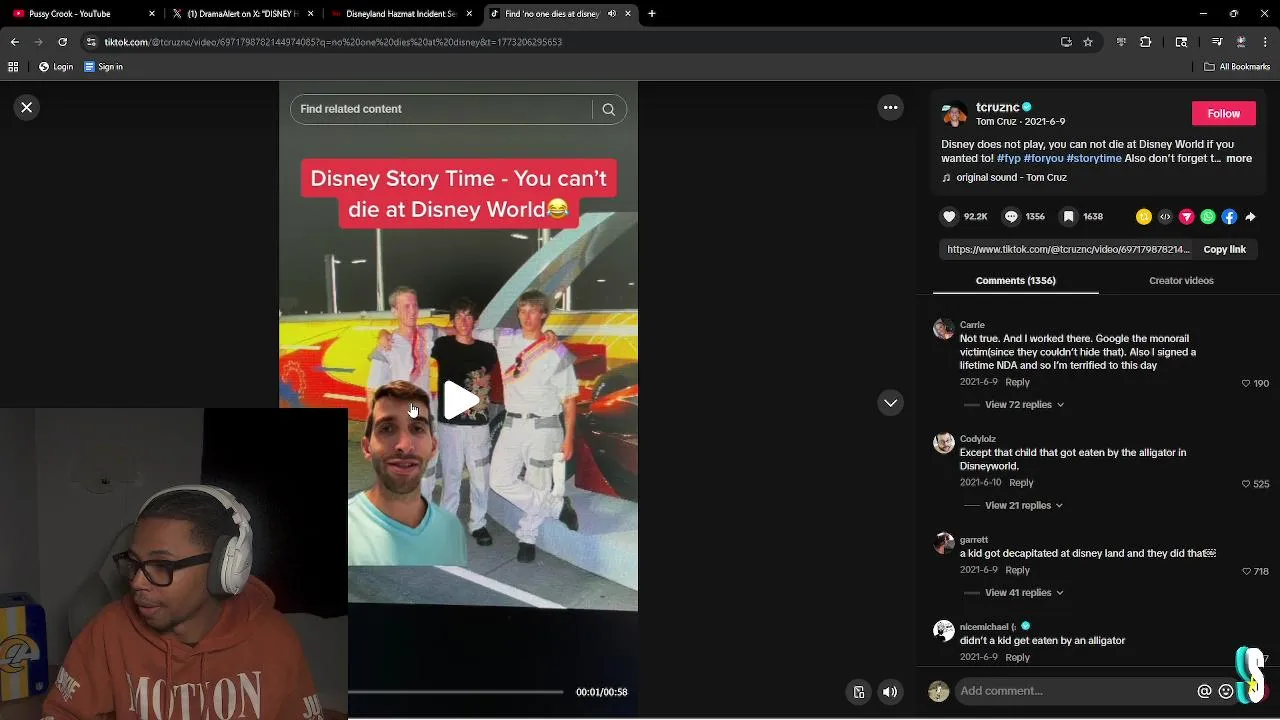The height and width of the screenshot is (720, 1280).
Task: Open tcruznc profile avatar
Action: tap(955, 114)
